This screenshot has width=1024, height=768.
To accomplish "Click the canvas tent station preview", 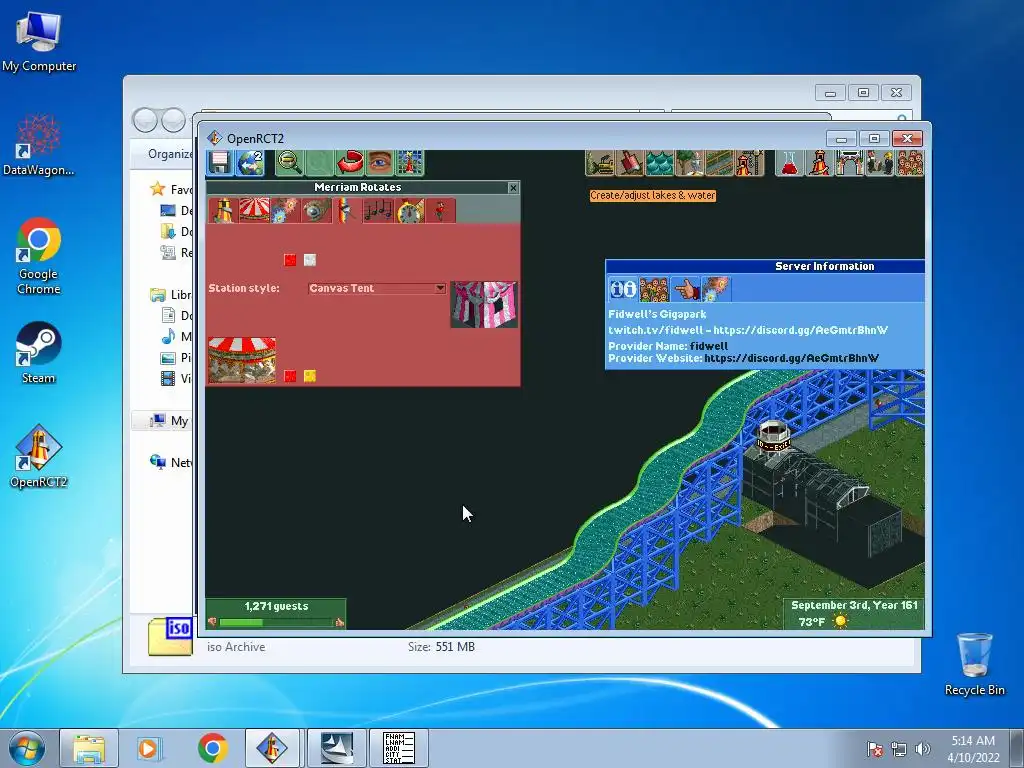I will [484, 304].
